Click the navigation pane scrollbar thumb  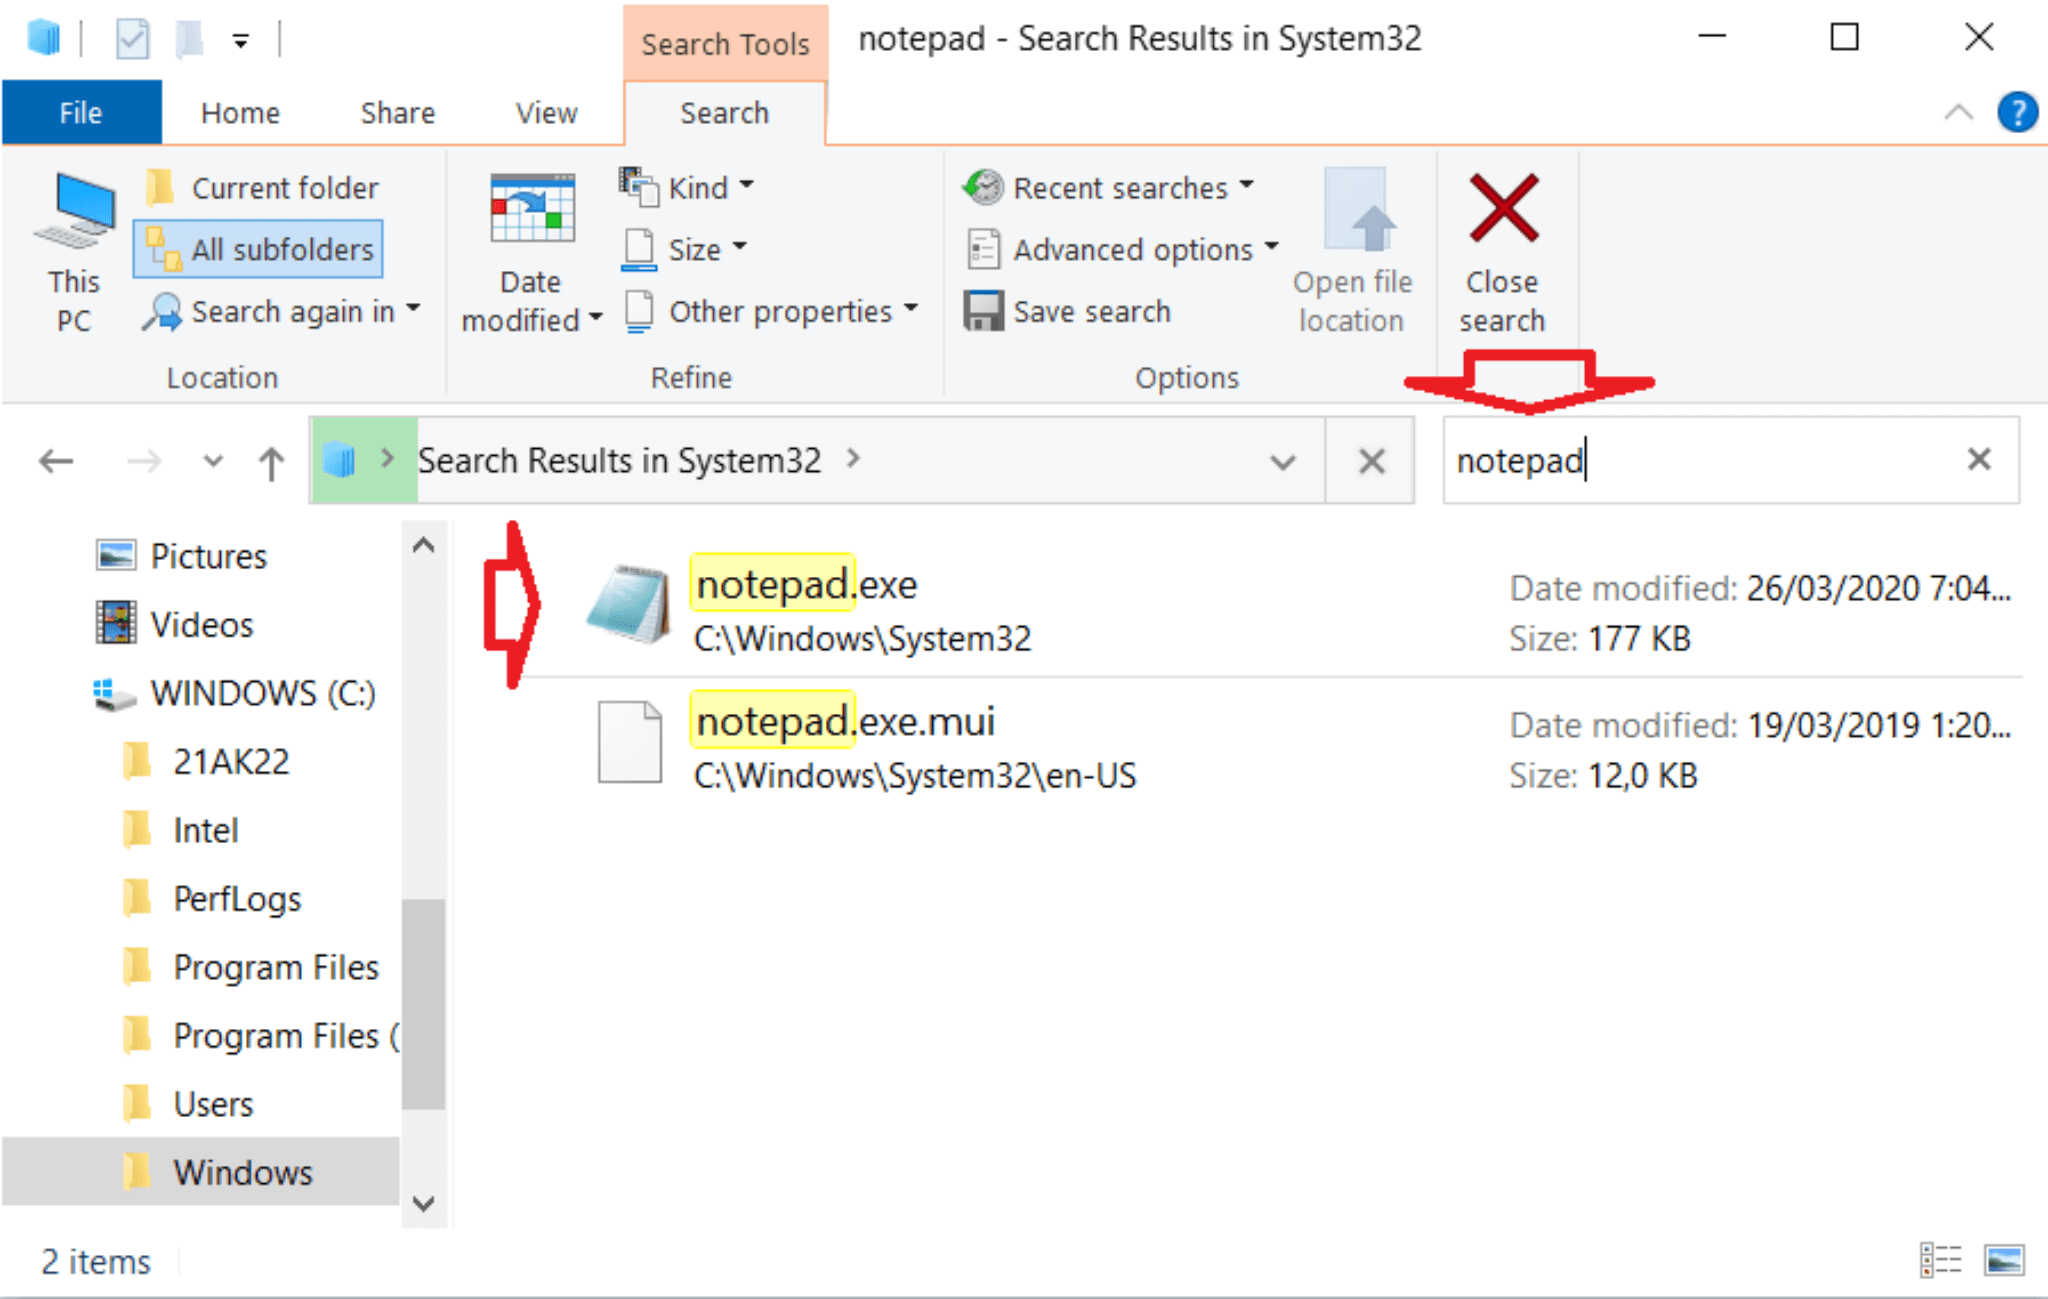[x=424, y=1004]
